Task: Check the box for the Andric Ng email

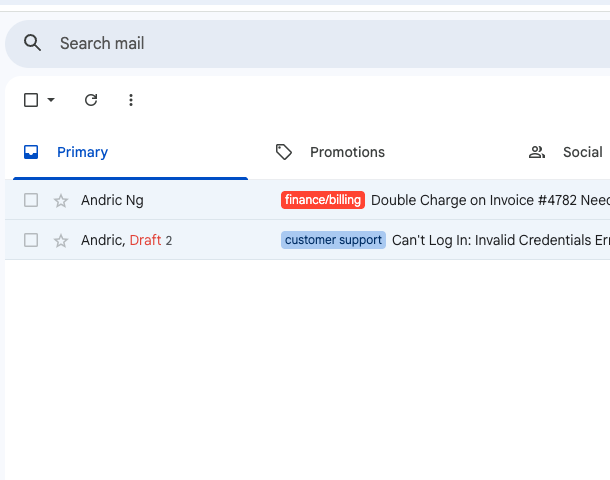Action: click(31, 200)
